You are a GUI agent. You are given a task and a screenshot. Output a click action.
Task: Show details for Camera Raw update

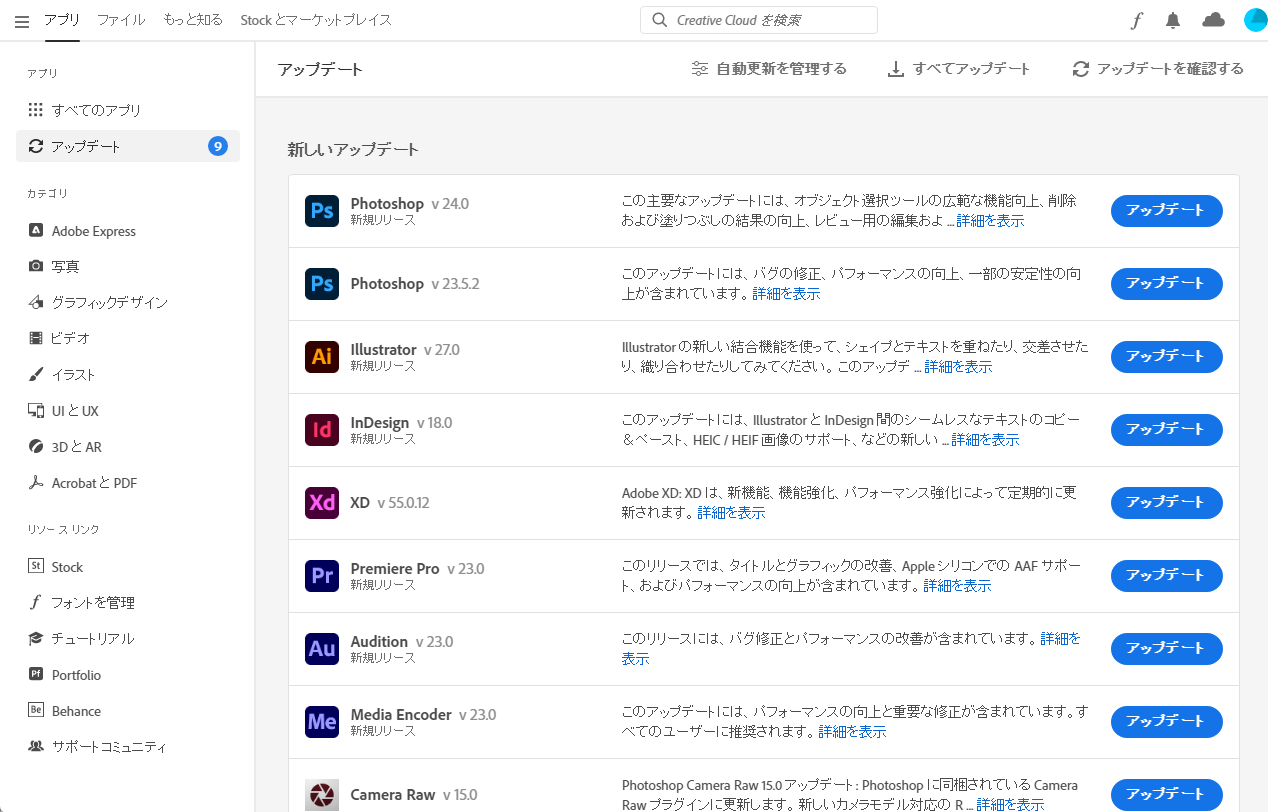click(1010, 805)
